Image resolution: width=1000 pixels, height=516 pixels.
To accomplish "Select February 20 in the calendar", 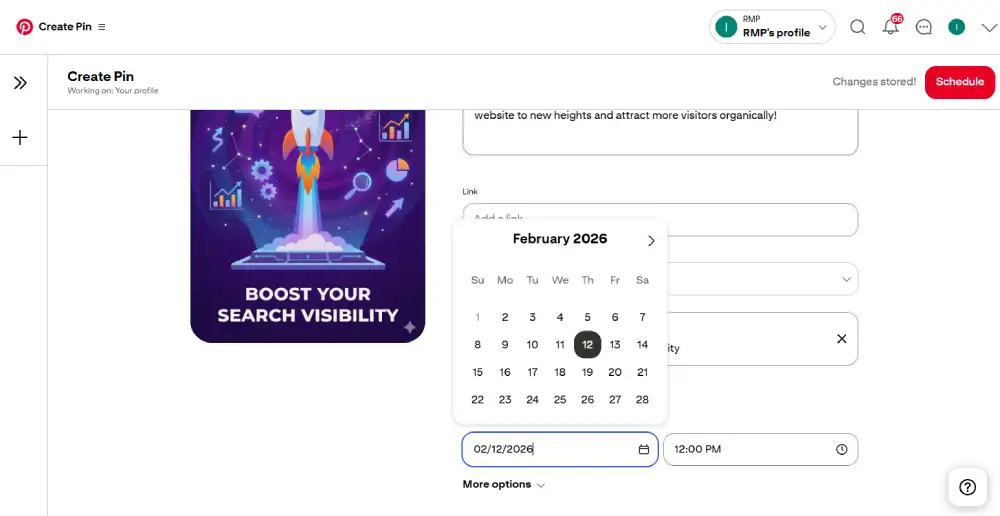I will (615, 372).
